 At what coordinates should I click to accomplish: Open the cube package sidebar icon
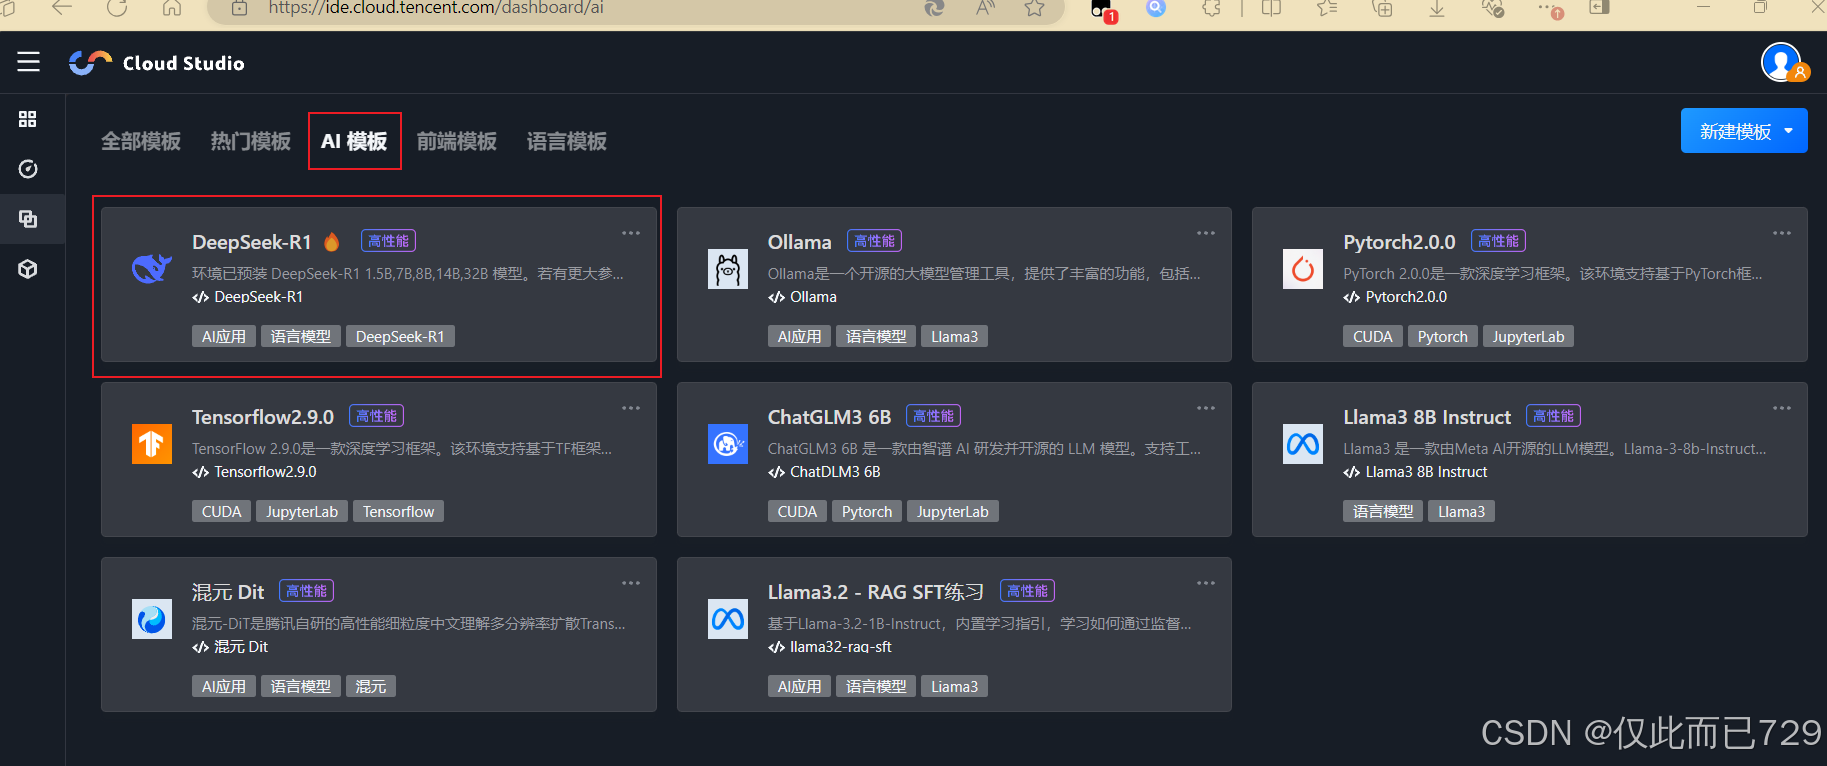28,269
